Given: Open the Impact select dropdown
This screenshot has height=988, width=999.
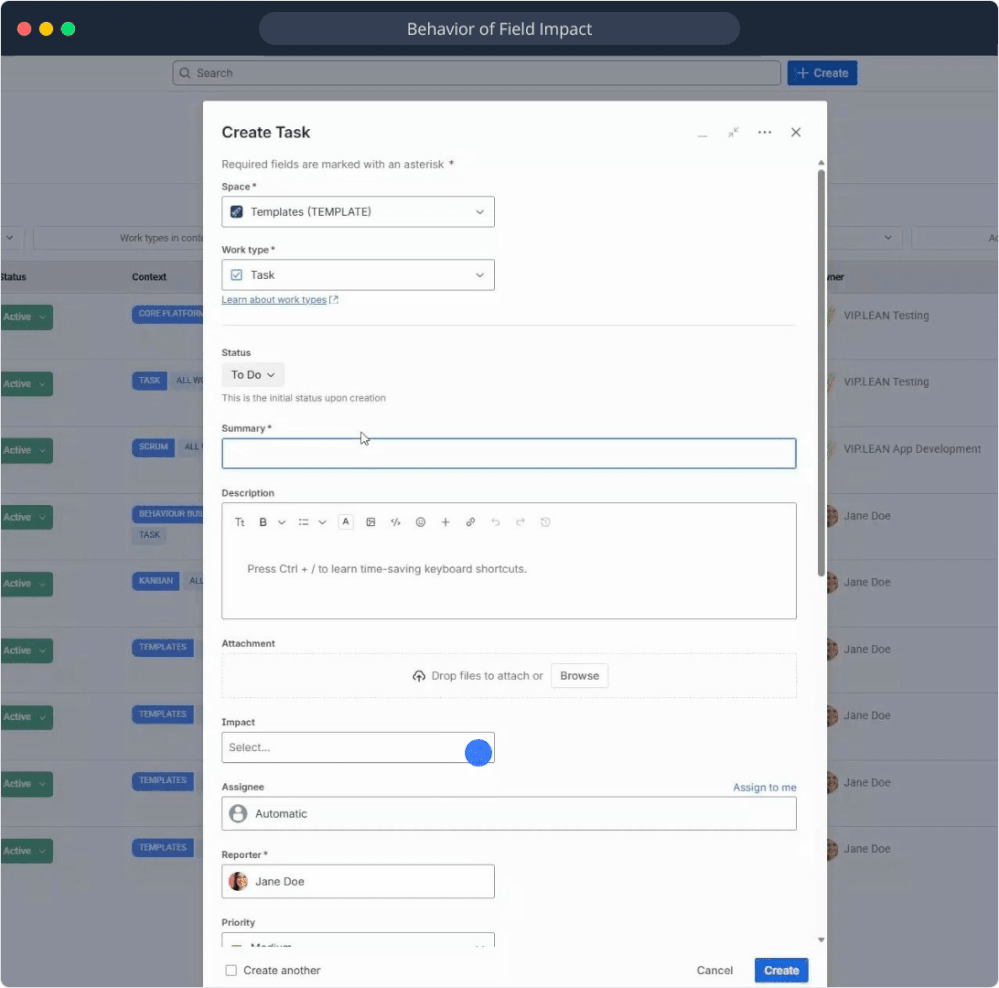Looking at the screenshot, I should 358,747.
